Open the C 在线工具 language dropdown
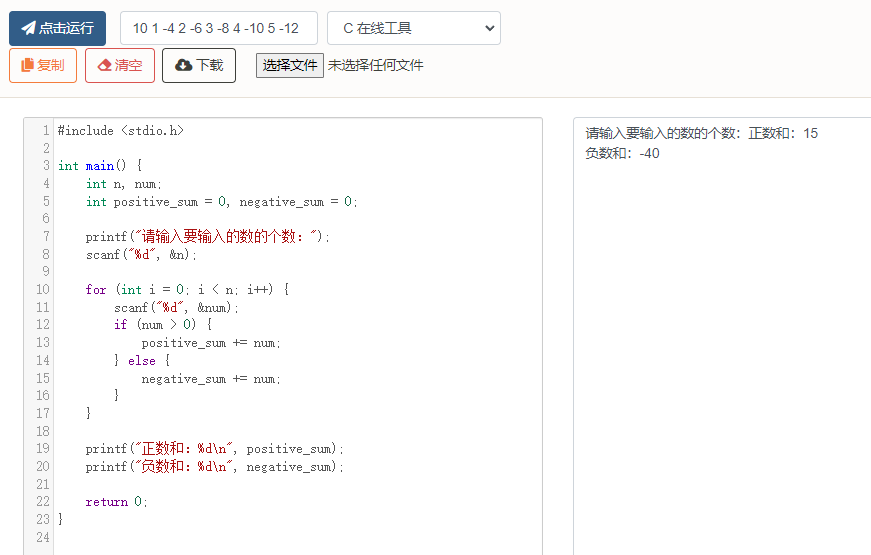The image size is (871, 555). coord(413,28)
